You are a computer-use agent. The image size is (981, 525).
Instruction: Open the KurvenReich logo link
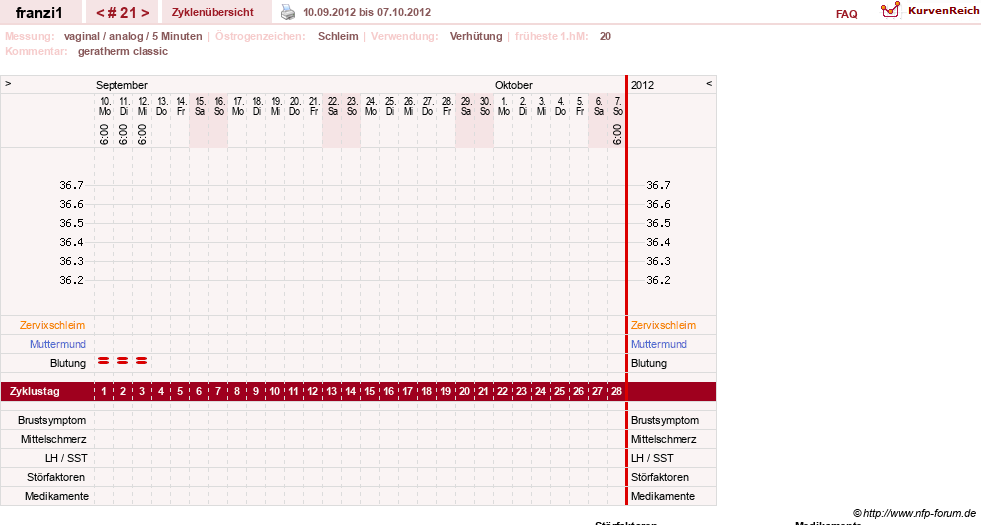pos(929,11)
